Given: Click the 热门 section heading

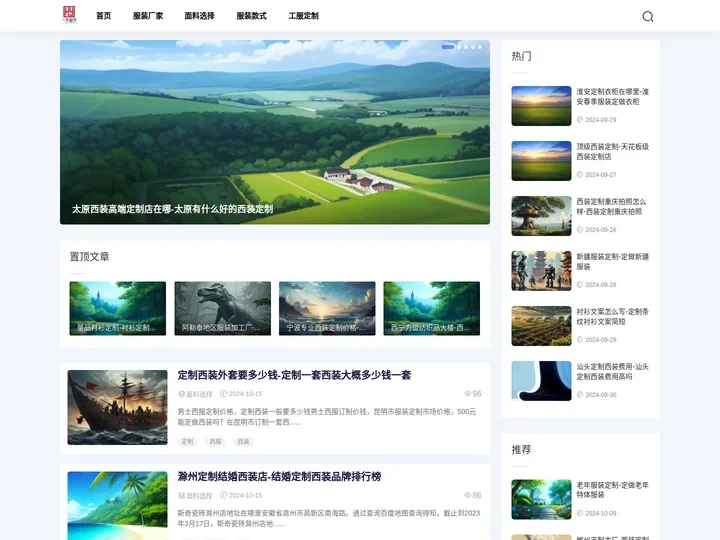Looking at the screenshot, I should coord(522,56).
